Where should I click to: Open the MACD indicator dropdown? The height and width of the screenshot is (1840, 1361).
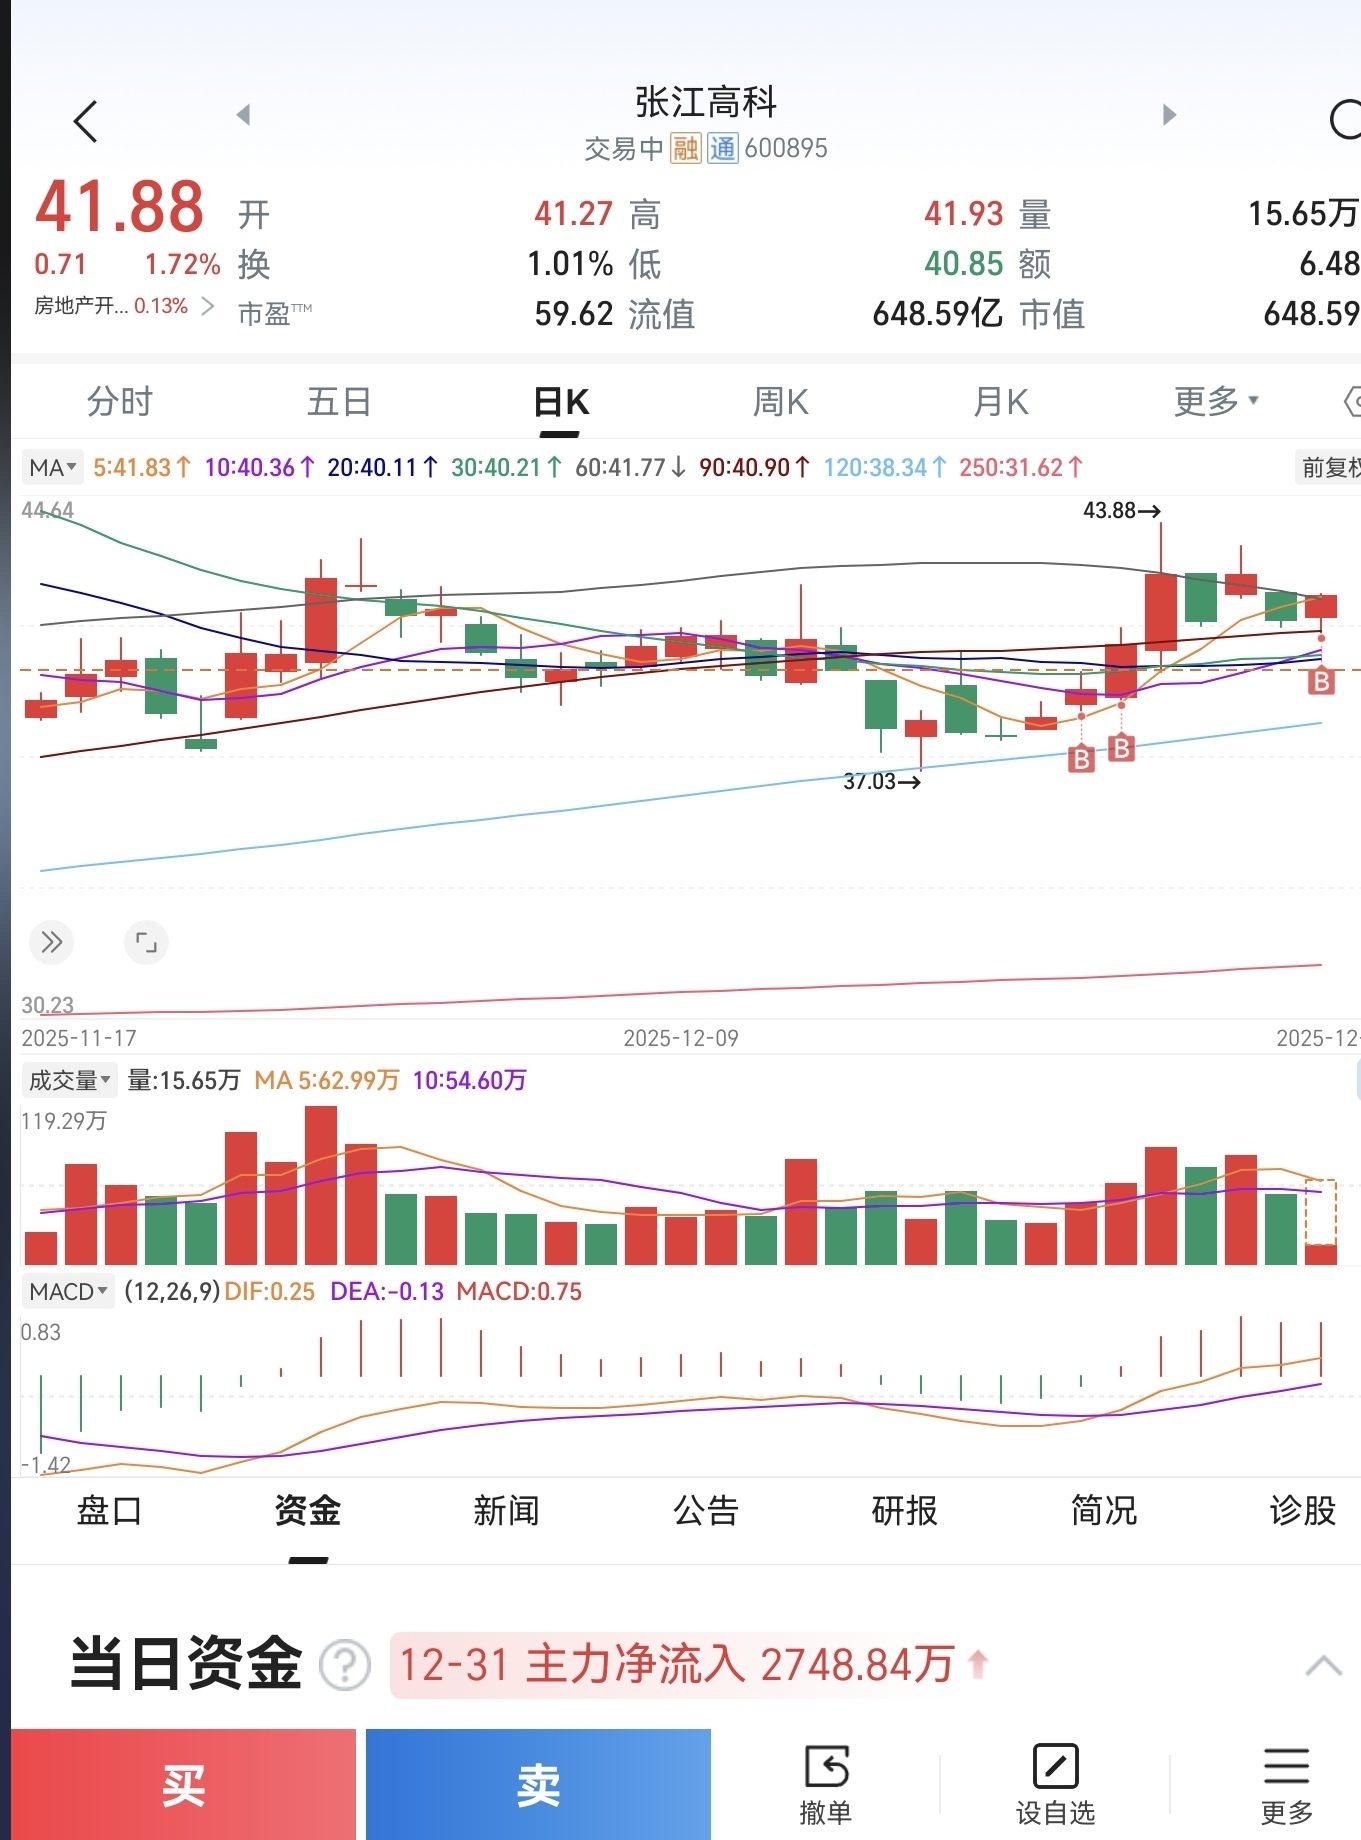coord(68,1291)
